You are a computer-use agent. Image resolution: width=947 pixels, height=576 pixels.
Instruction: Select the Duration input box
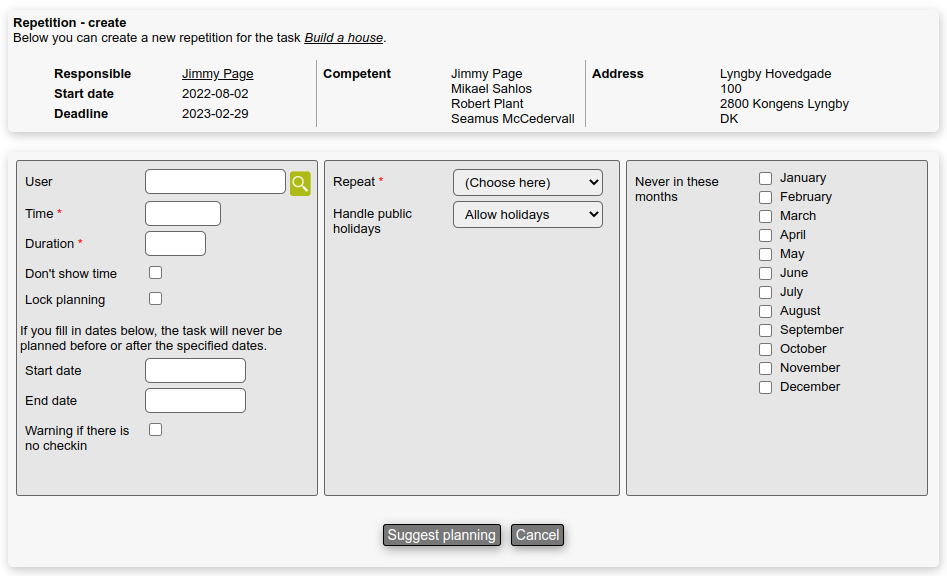[x=175, y=243]
